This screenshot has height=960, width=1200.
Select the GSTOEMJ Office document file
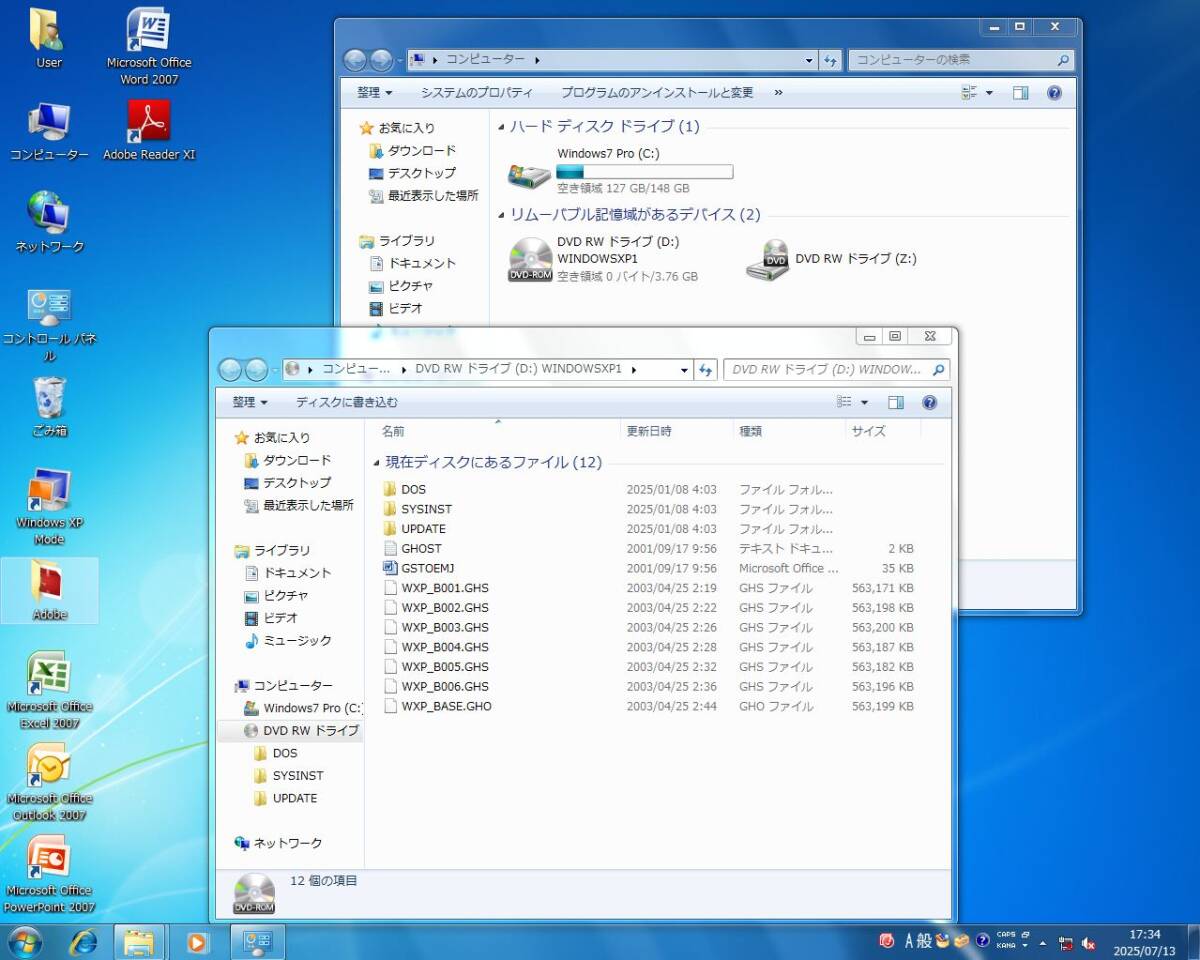pyautogui.click(x=648, y=568)
